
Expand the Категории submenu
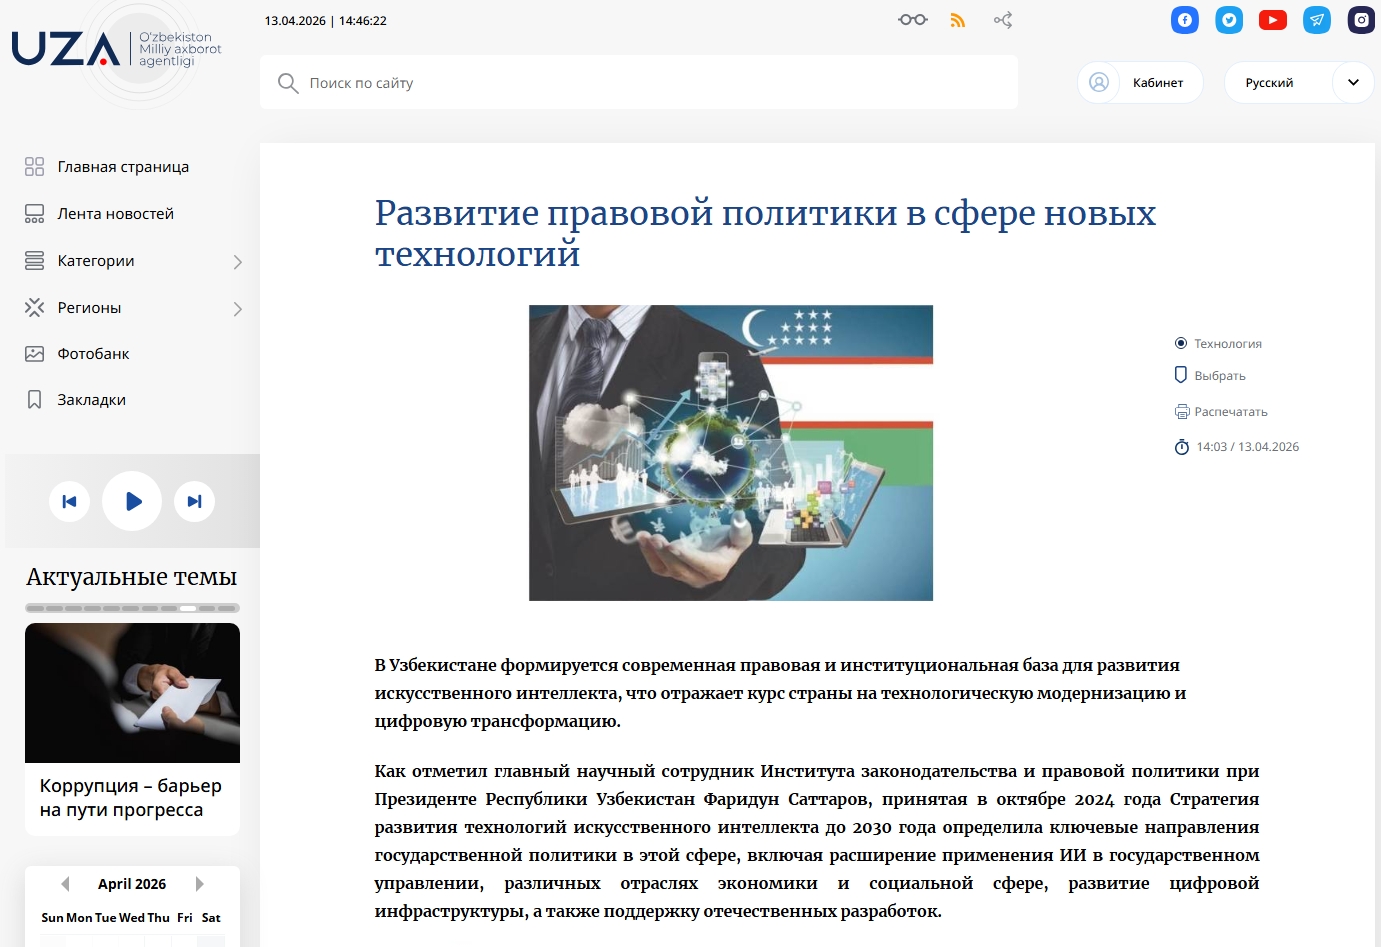(237, 262)
